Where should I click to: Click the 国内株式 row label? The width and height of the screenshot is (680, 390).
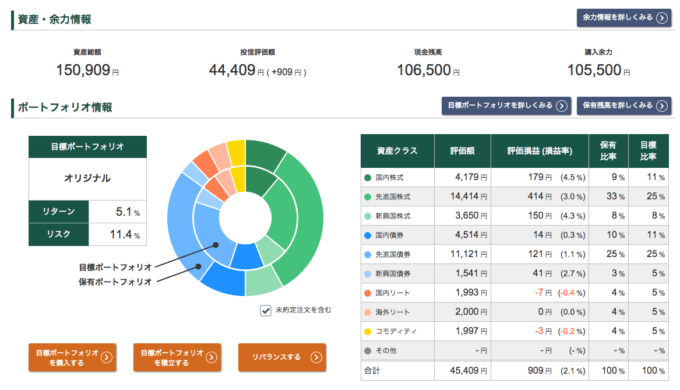click(389, 177)
